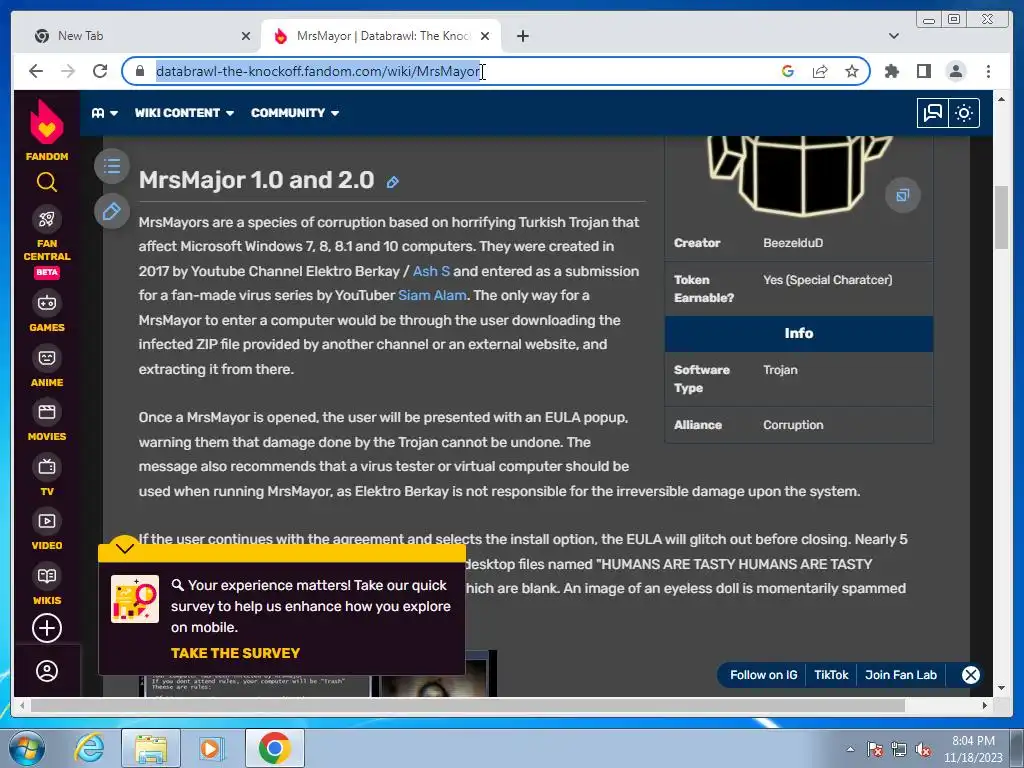
Task: Toggle the Chrome side panel icon
Action: click(x=923, y=71)
